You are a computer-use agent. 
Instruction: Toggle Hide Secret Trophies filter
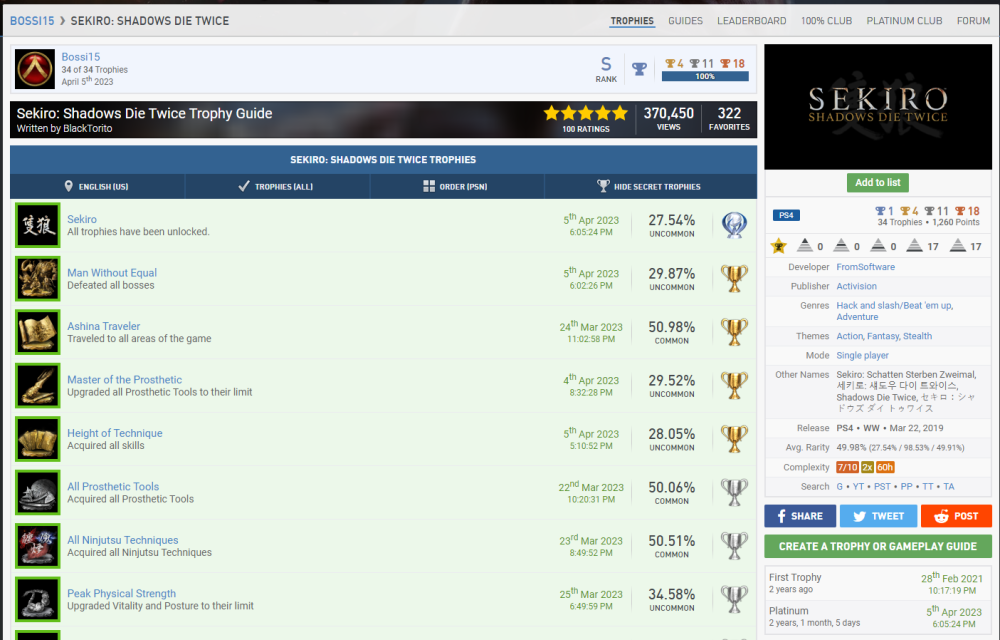coord(650,186)
